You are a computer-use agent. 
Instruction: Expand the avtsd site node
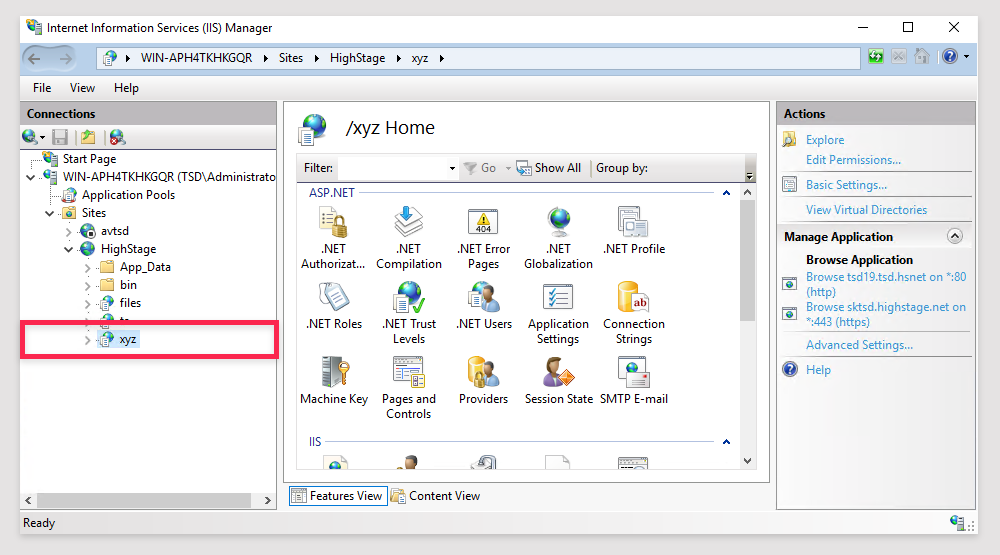click(68, 232)
